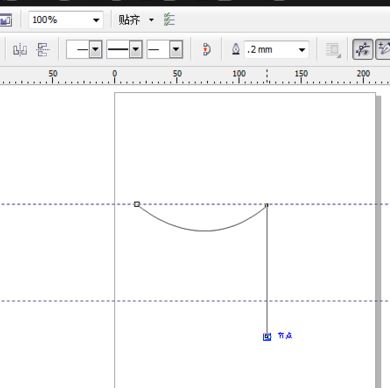390x388 pixels.
Task: Click the greyed-out wrap text icon
Action: [333, 50]
